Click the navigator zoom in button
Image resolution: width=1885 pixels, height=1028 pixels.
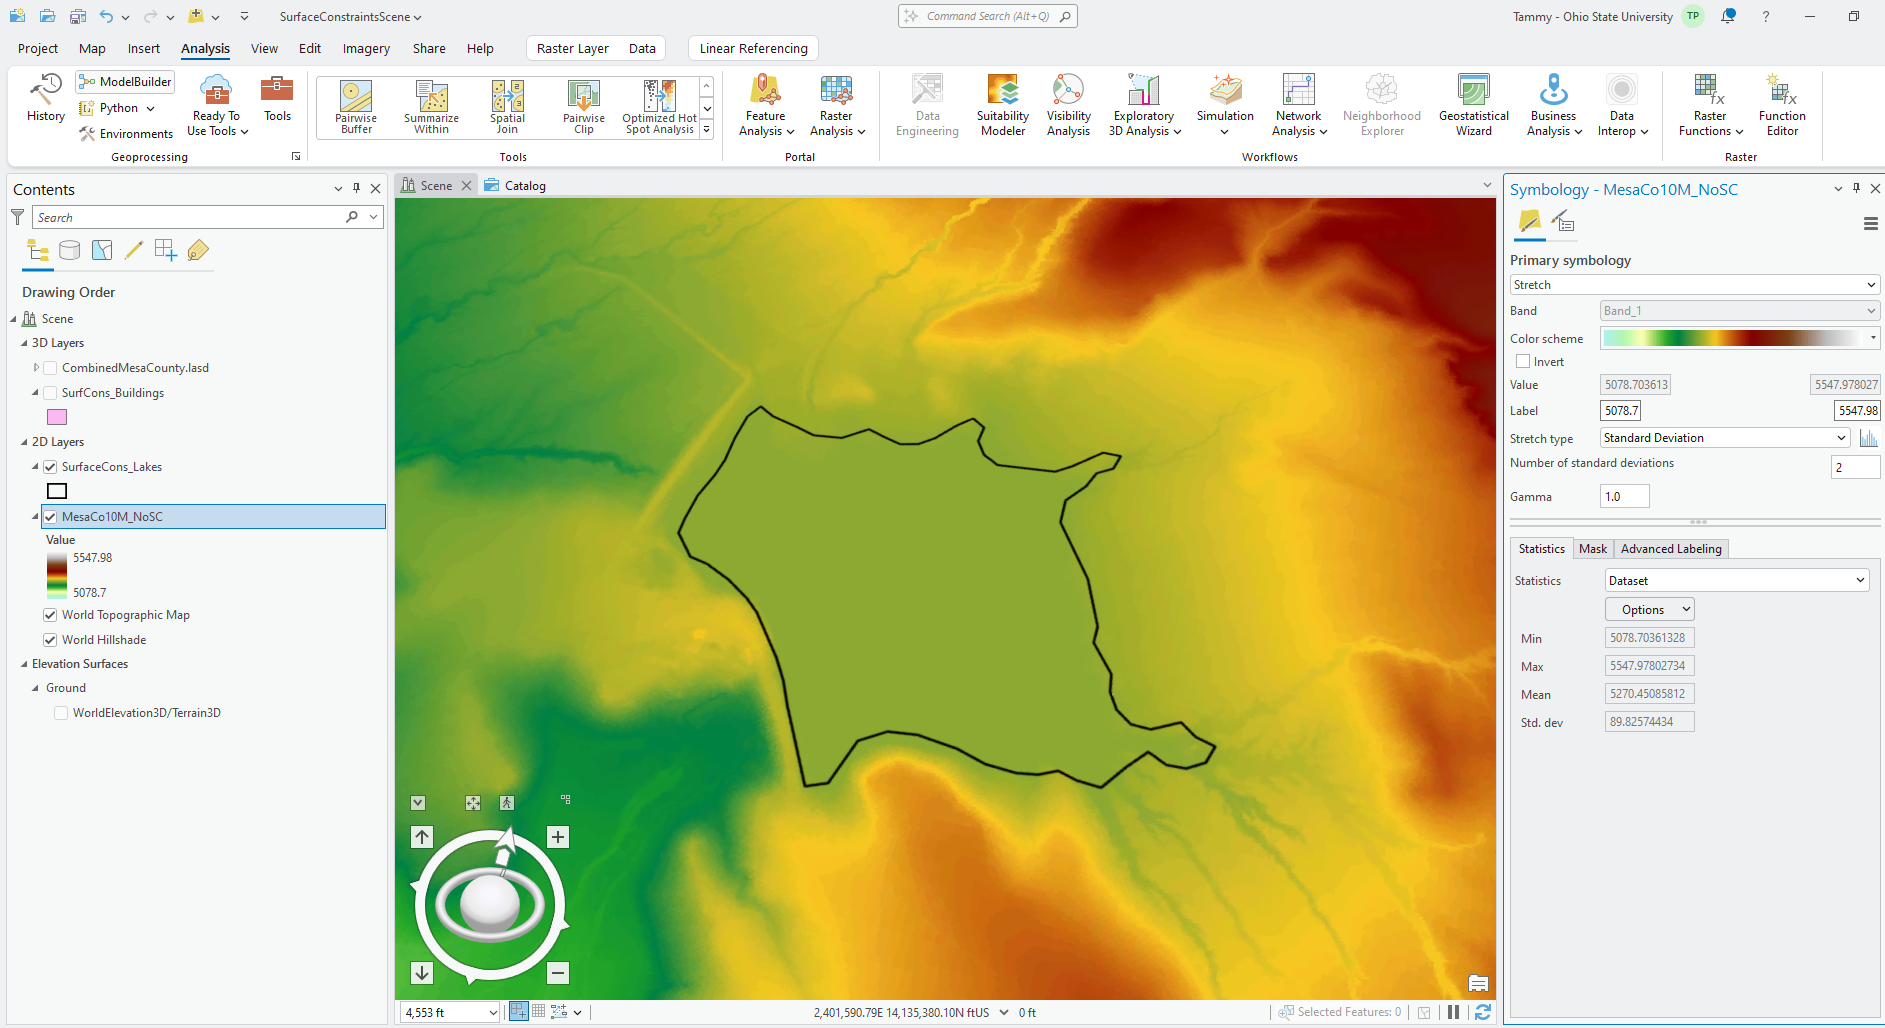[x=558, y=837]
